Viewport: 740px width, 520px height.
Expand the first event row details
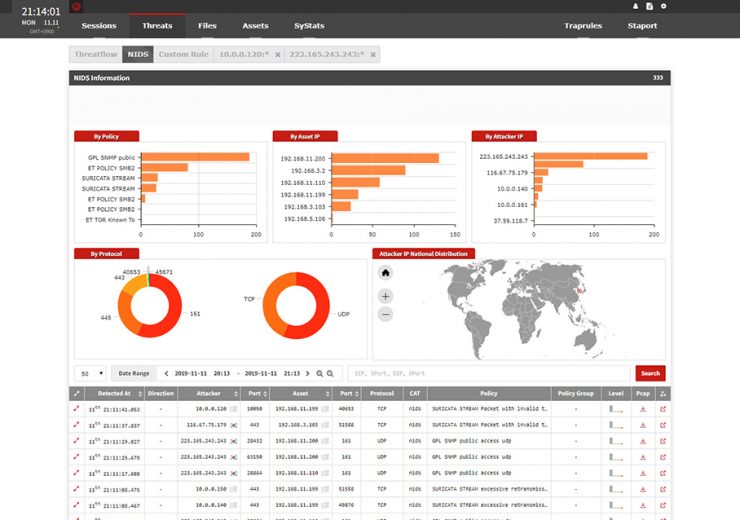(x=76, y=409)
